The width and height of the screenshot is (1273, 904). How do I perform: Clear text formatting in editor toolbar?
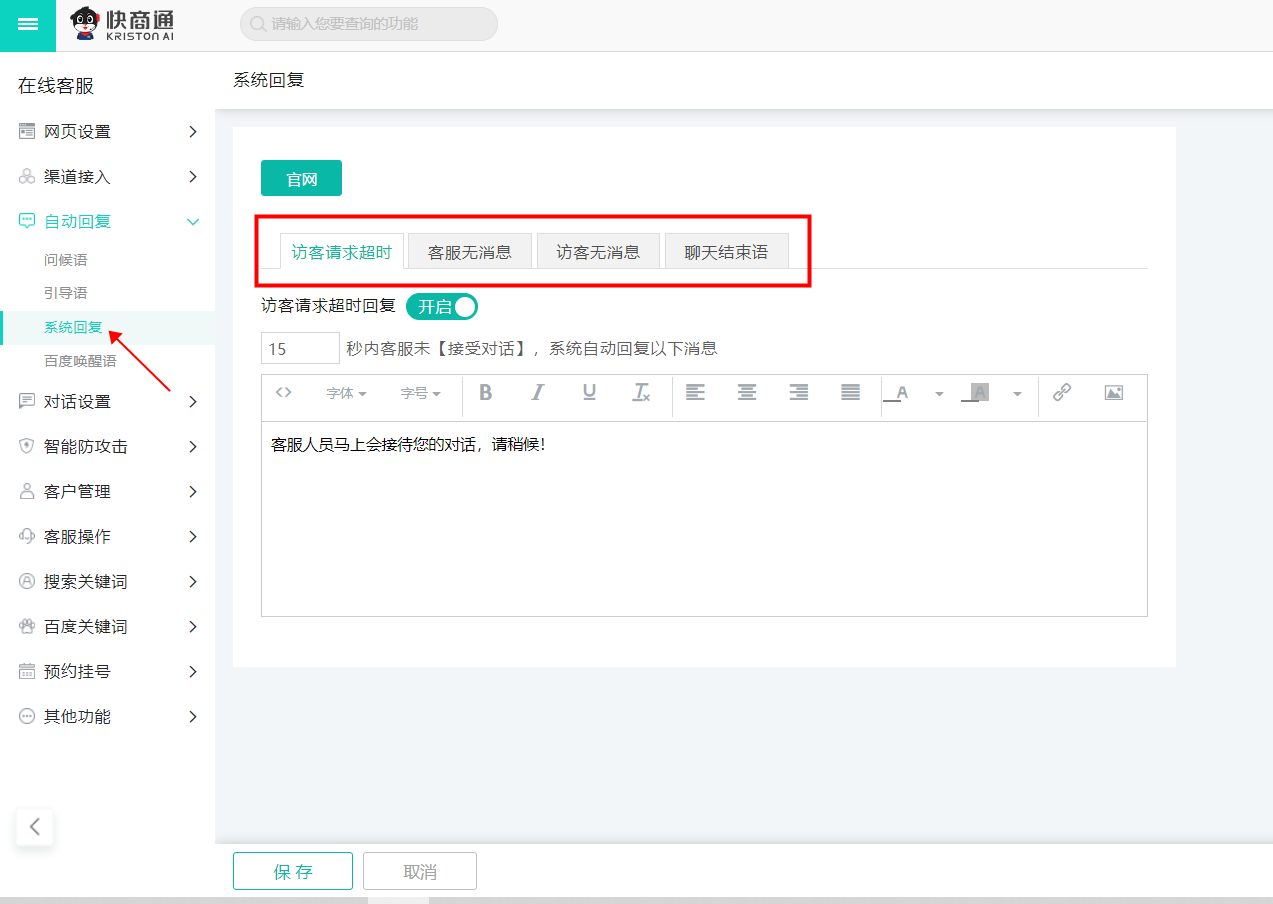pyautogui.click(x=641, y=393)
